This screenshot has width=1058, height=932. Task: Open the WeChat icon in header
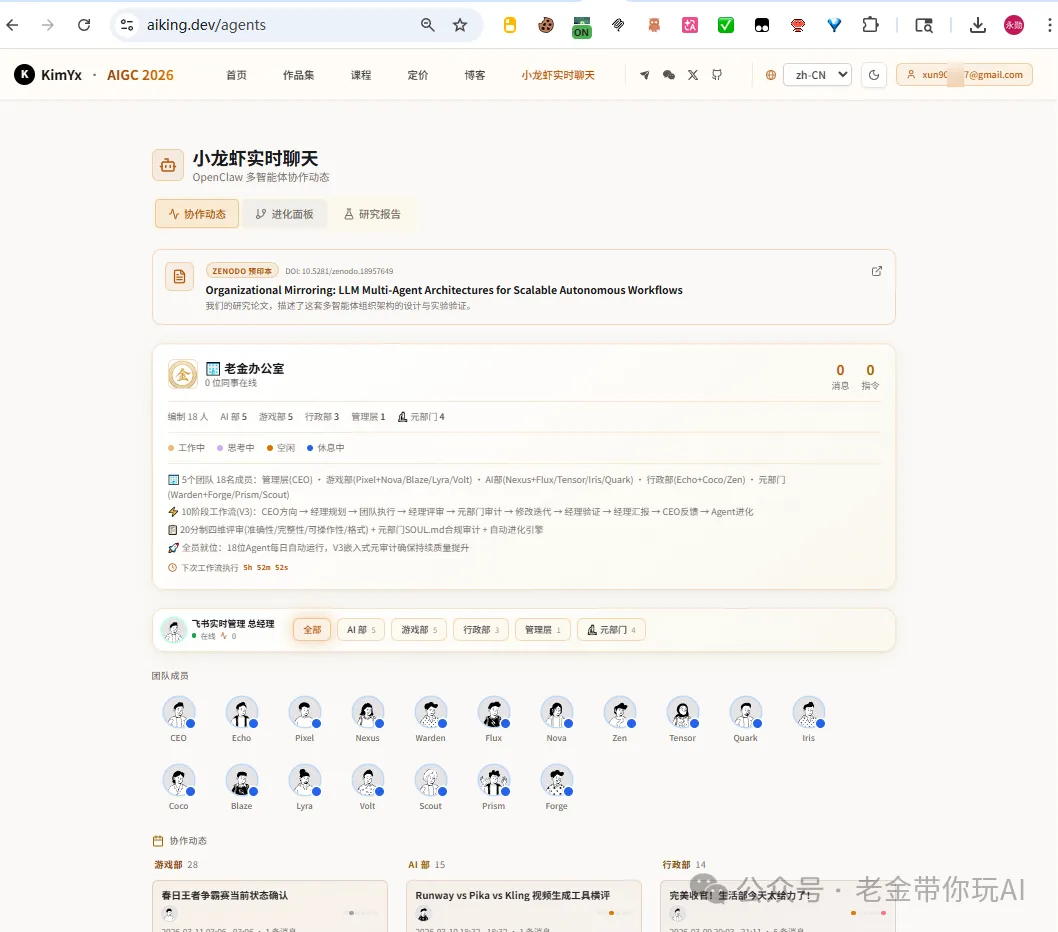coord(669,75)
